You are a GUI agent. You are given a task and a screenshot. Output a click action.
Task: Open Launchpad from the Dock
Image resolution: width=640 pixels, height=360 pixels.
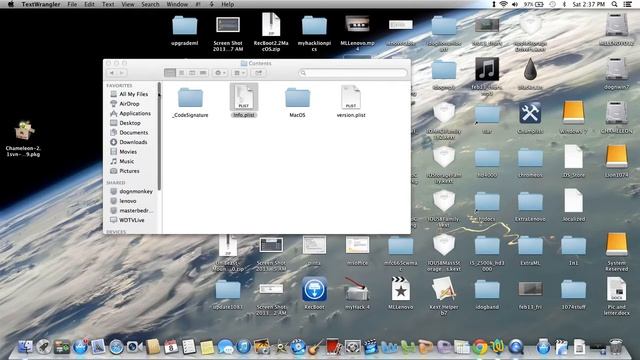(44, 347)
